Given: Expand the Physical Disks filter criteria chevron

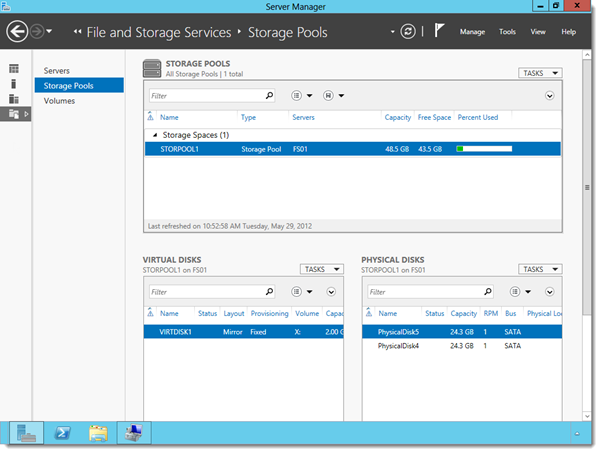Looking at the screenshot, I should pyautogui.click(x=549, y=292).
